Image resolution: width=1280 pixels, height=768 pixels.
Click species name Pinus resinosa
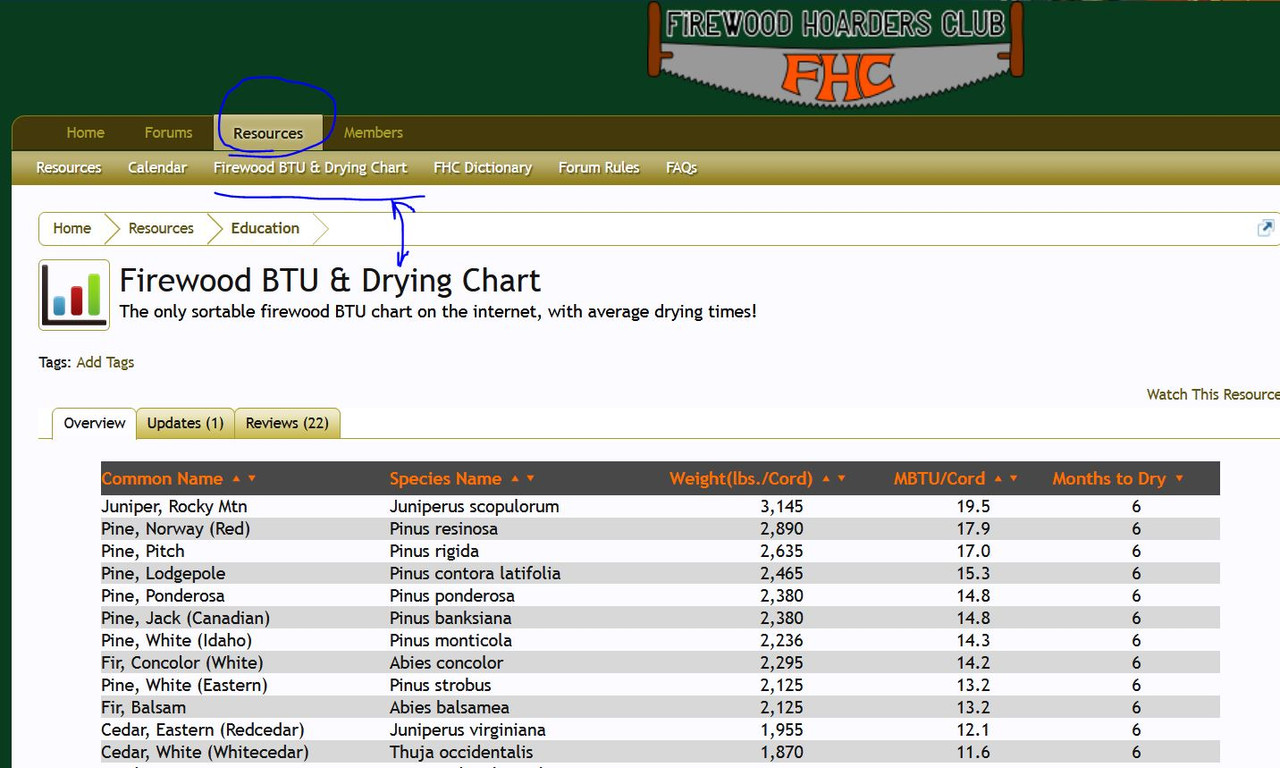click(x=444, y=529)
